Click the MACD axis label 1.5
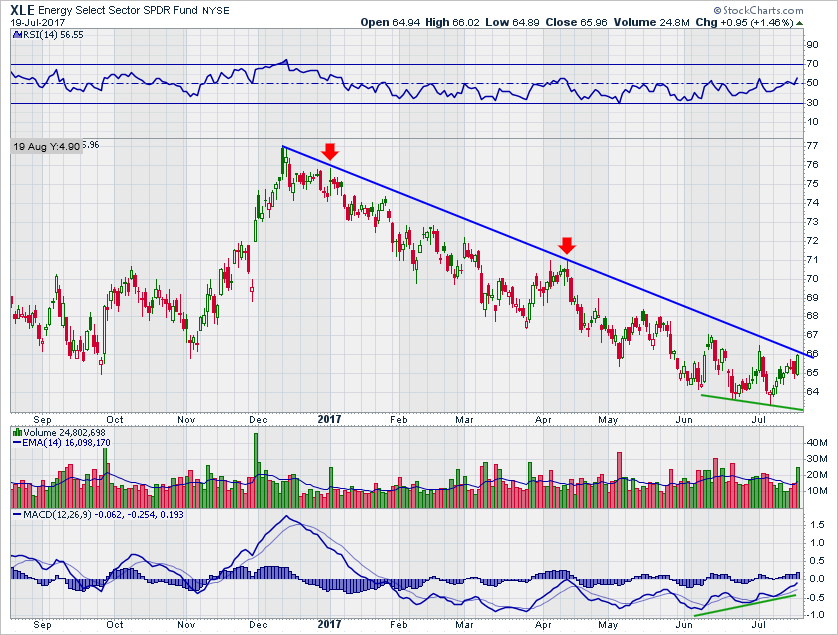838x635 pixels. (817, 525)
